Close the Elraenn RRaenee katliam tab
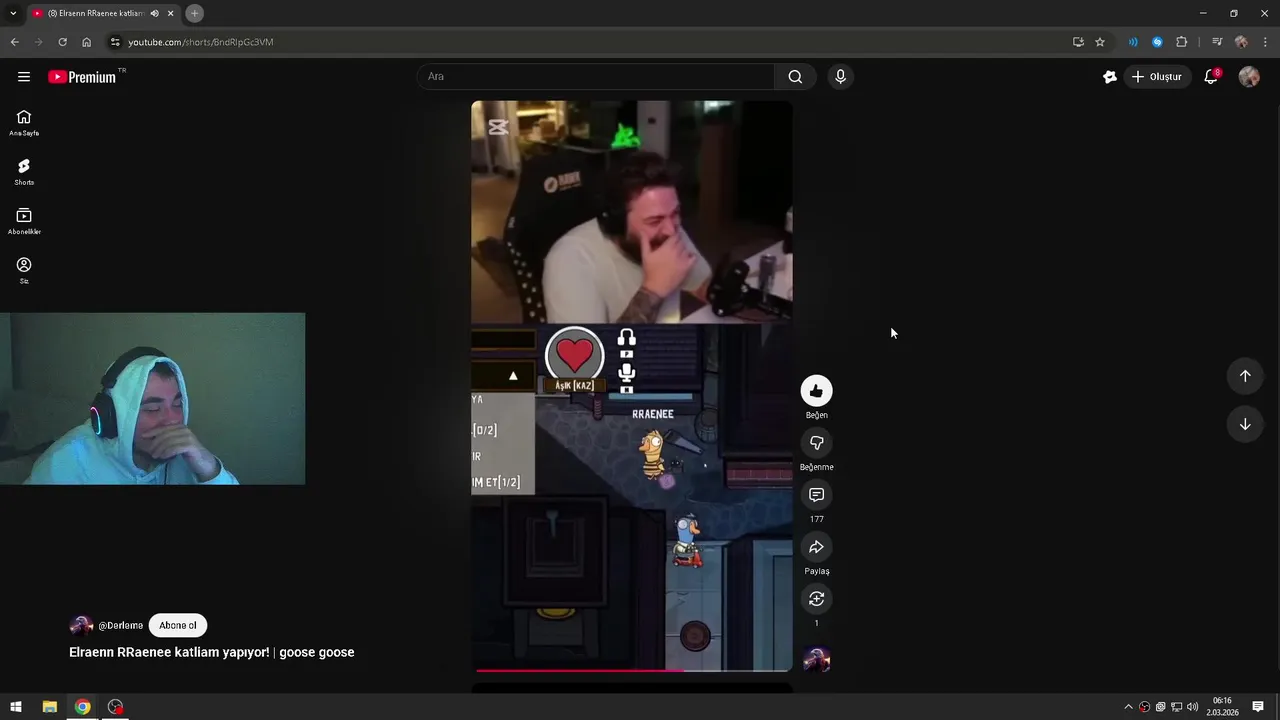Viewport: 1280px width, 720px height. click(x=171, y=13)
